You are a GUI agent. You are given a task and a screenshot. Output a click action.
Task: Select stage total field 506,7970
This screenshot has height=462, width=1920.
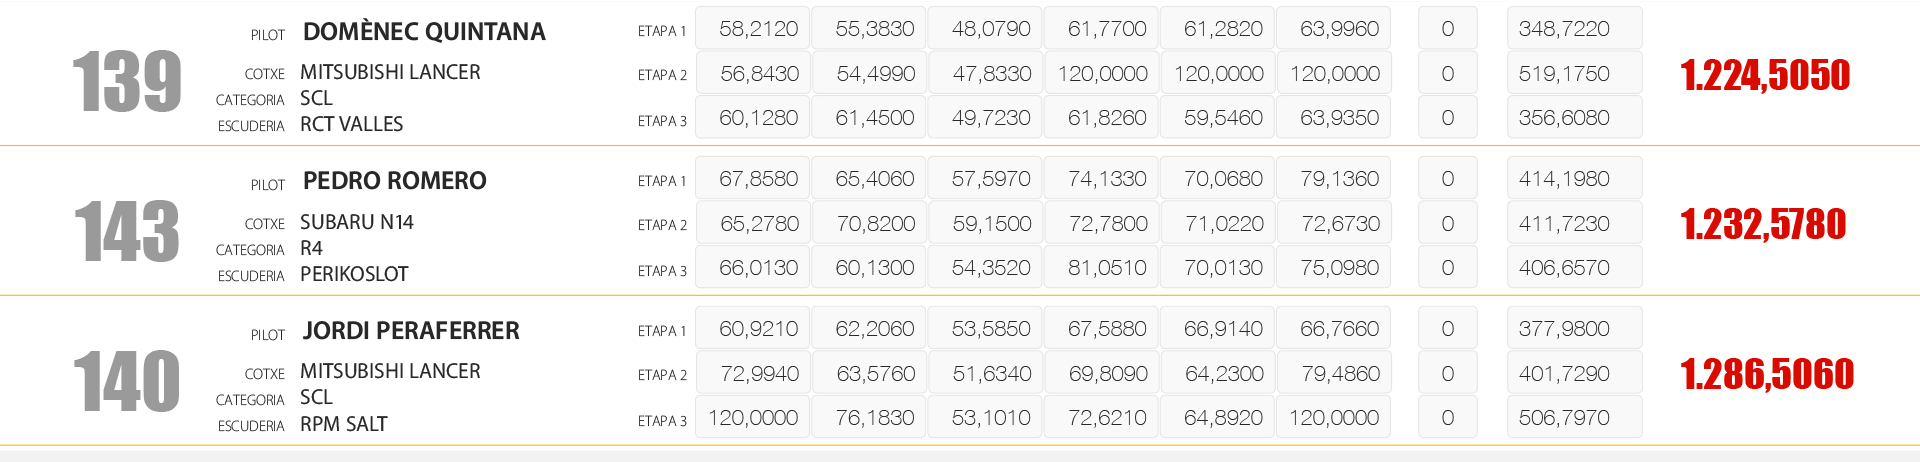(x=1564, y=418)
